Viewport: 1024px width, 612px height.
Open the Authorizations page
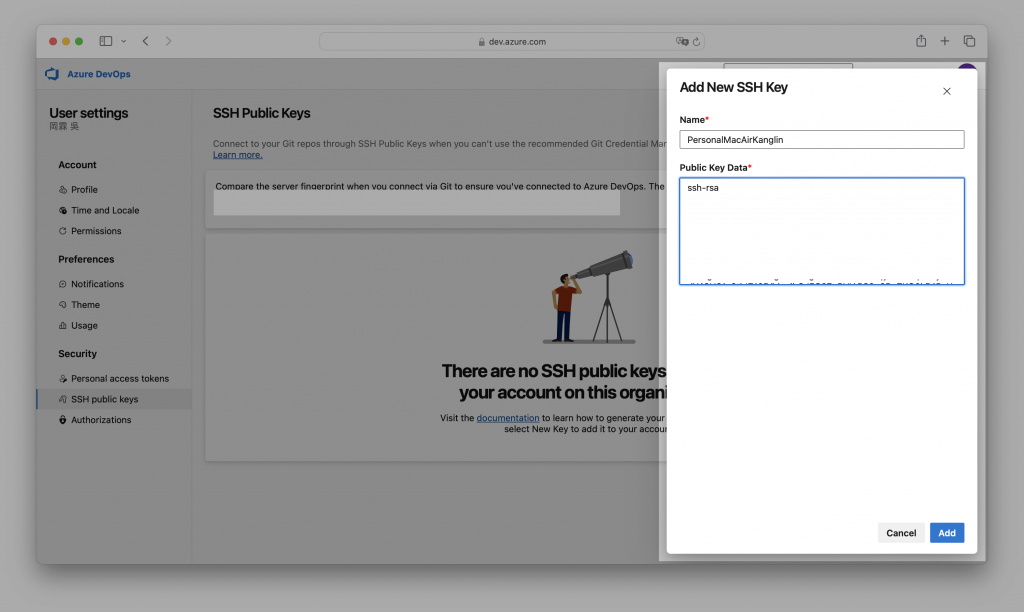tap(101, 420)
